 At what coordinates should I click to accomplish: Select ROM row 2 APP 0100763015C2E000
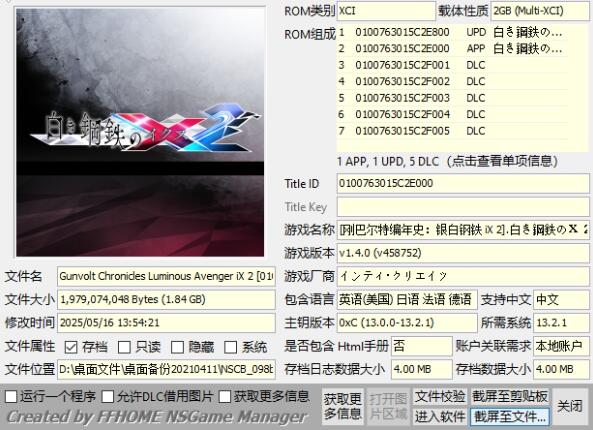click(452, 49)
